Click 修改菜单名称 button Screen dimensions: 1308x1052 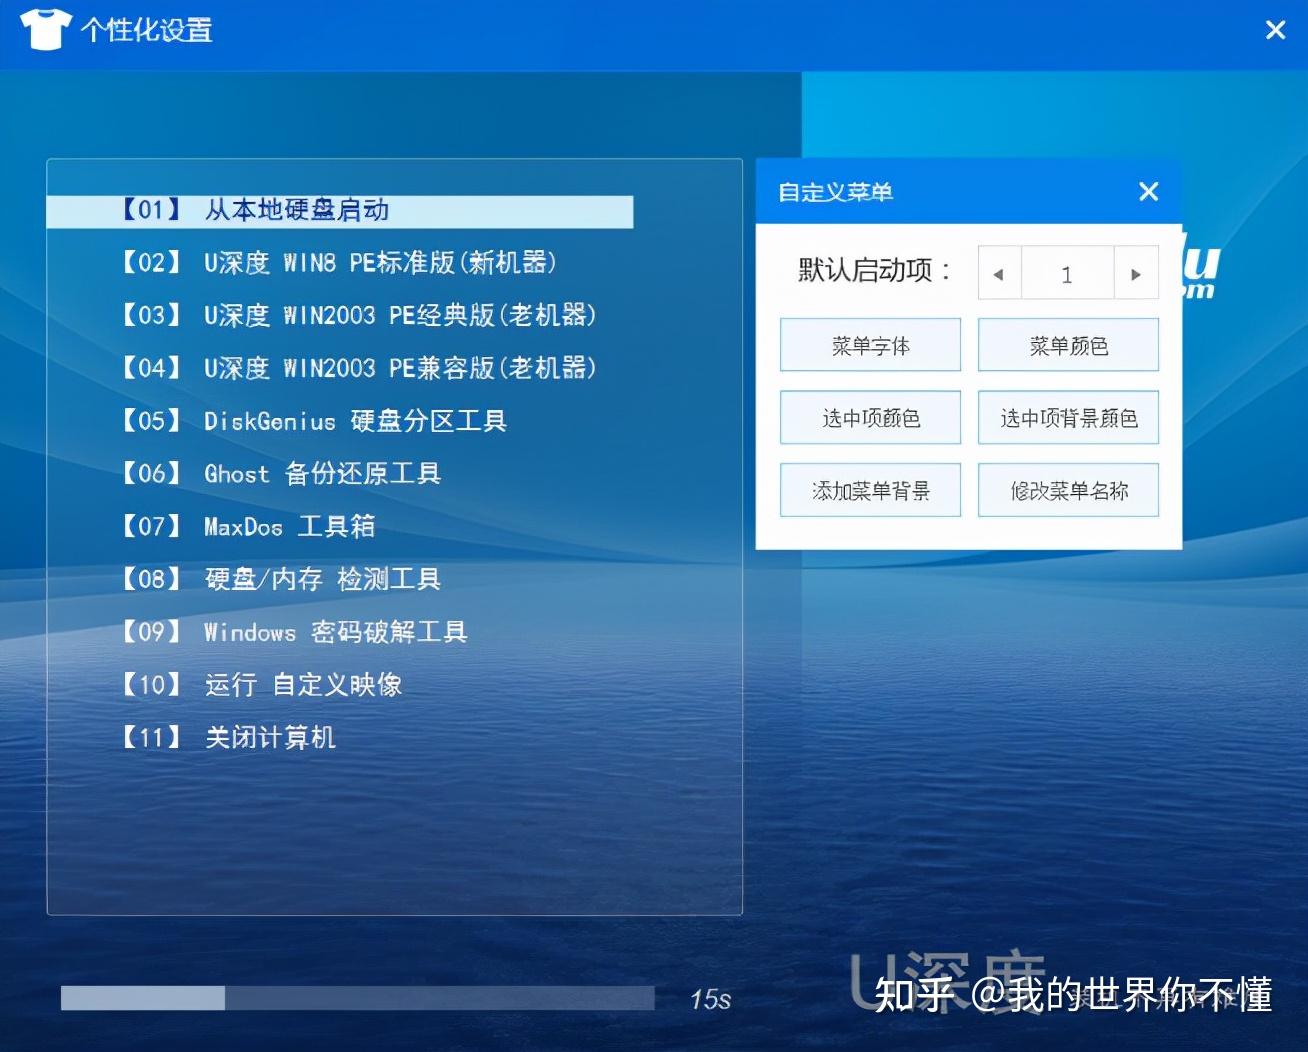coord(1068,489)
